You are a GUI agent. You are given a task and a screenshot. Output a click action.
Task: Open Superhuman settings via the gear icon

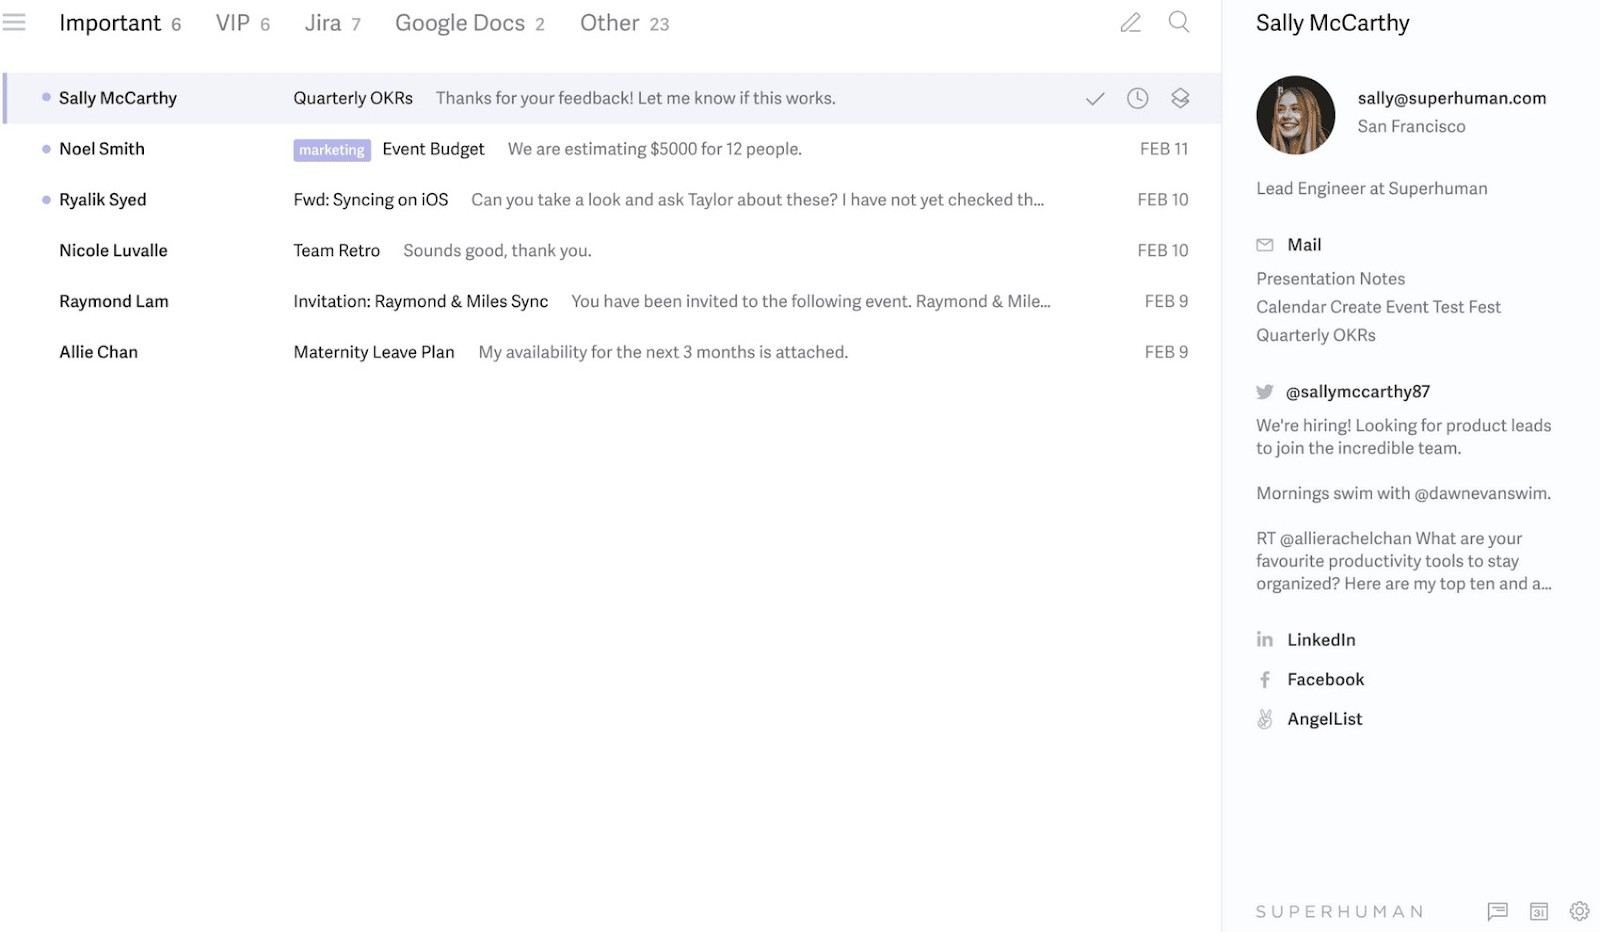(x=1579, y=911)
